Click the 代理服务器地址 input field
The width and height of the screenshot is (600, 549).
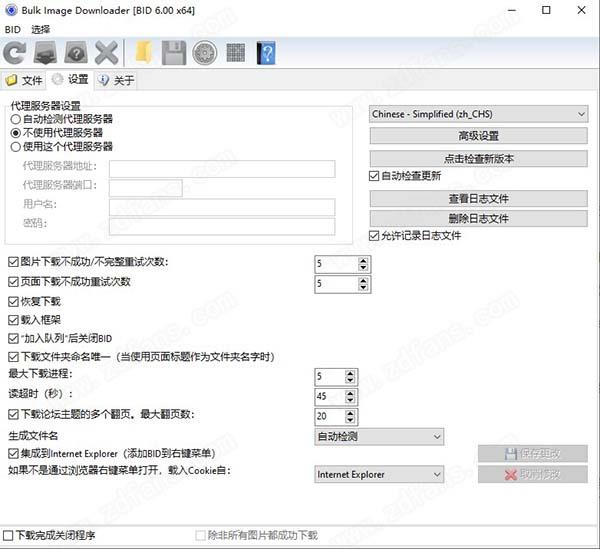[222, 169]
